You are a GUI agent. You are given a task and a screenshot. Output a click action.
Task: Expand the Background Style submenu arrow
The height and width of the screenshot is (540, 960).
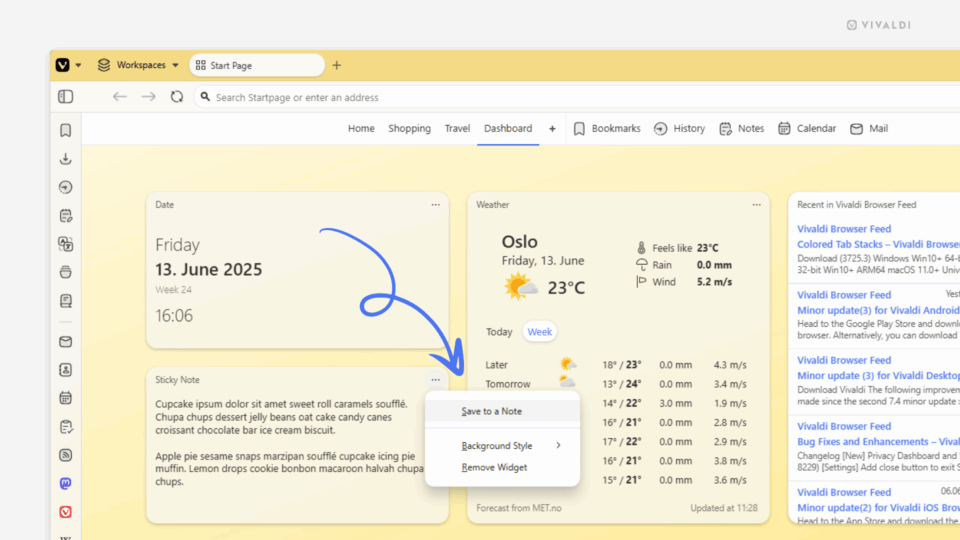click(x=558, y=445)
